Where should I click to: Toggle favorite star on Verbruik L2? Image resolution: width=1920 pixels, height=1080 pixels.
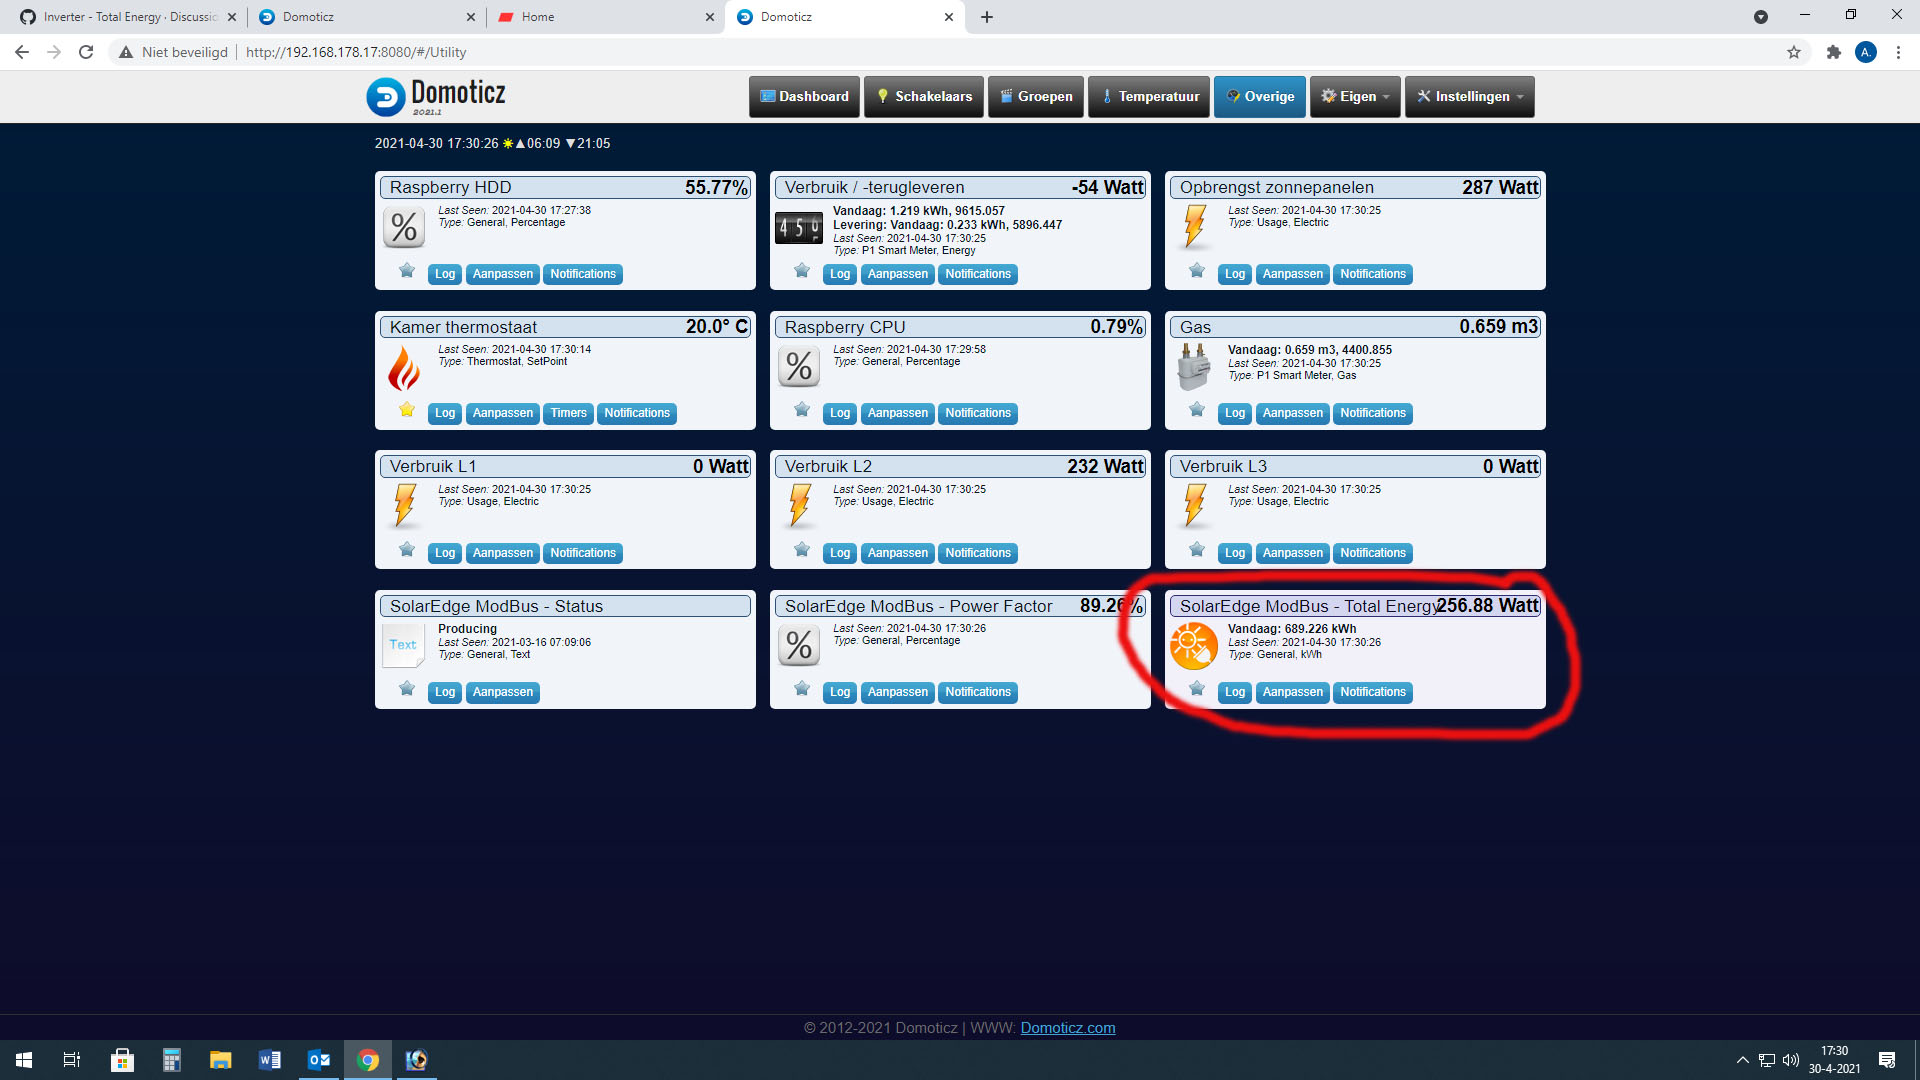(801, 550)
